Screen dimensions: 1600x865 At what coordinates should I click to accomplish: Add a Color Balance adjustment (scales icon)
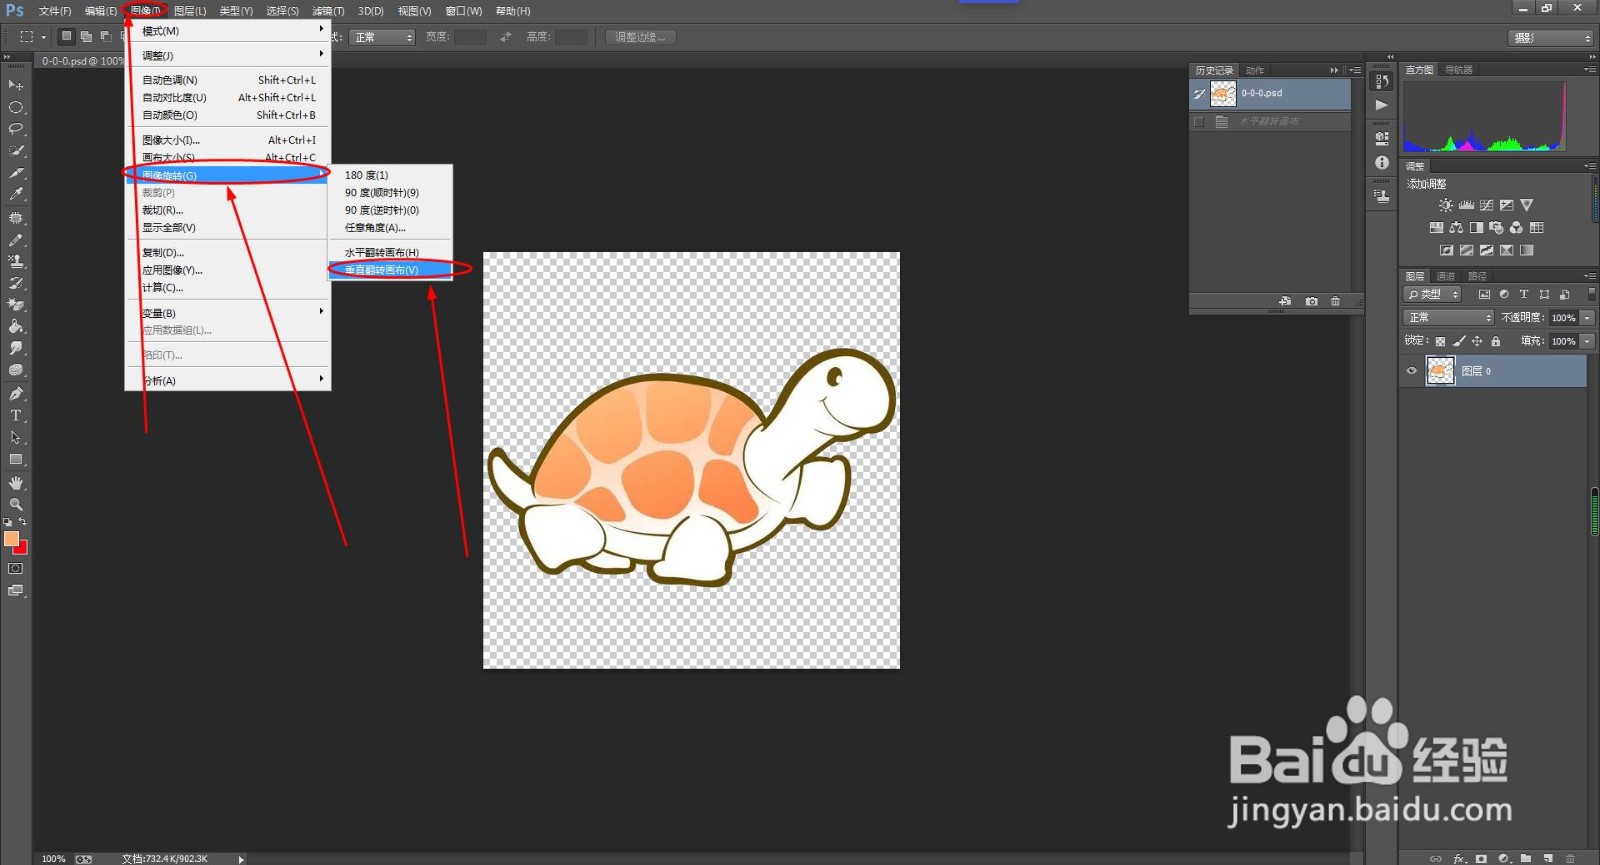click(1456, 228)
